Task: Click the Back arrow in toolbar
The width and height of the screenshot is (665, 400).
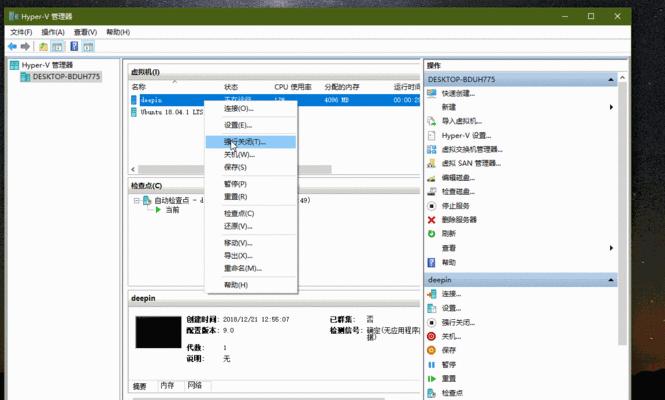Action: pyautogui.click(x=12, y=46)
